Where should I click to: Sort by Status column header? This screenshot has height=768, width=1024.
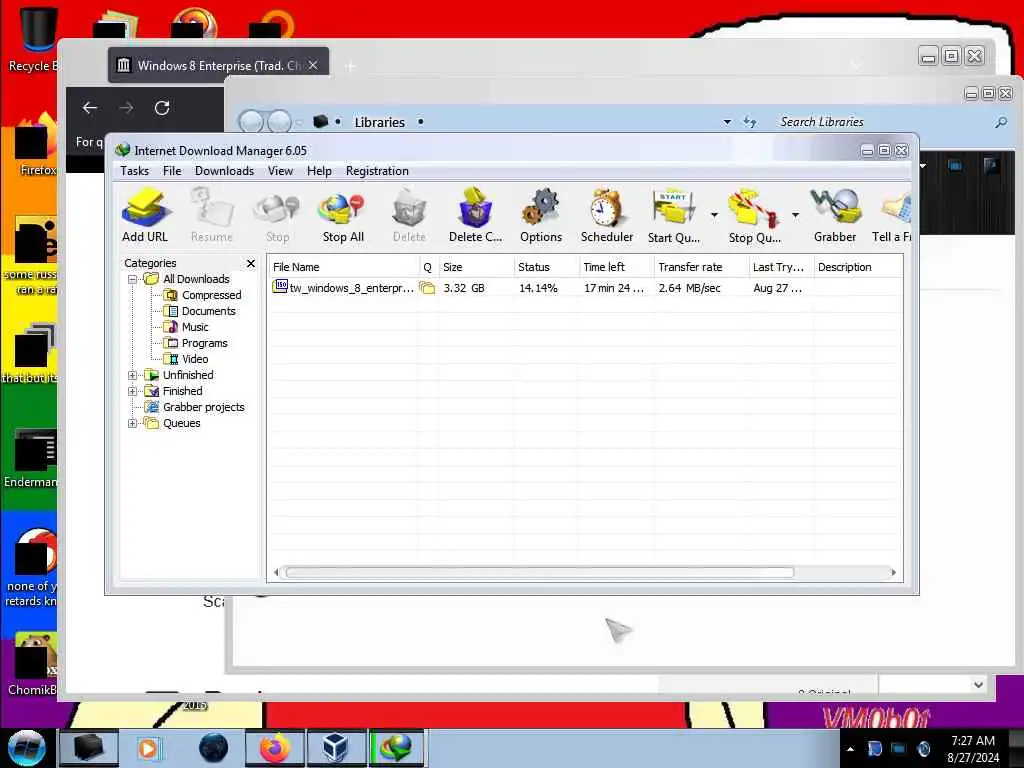[547, 267]
